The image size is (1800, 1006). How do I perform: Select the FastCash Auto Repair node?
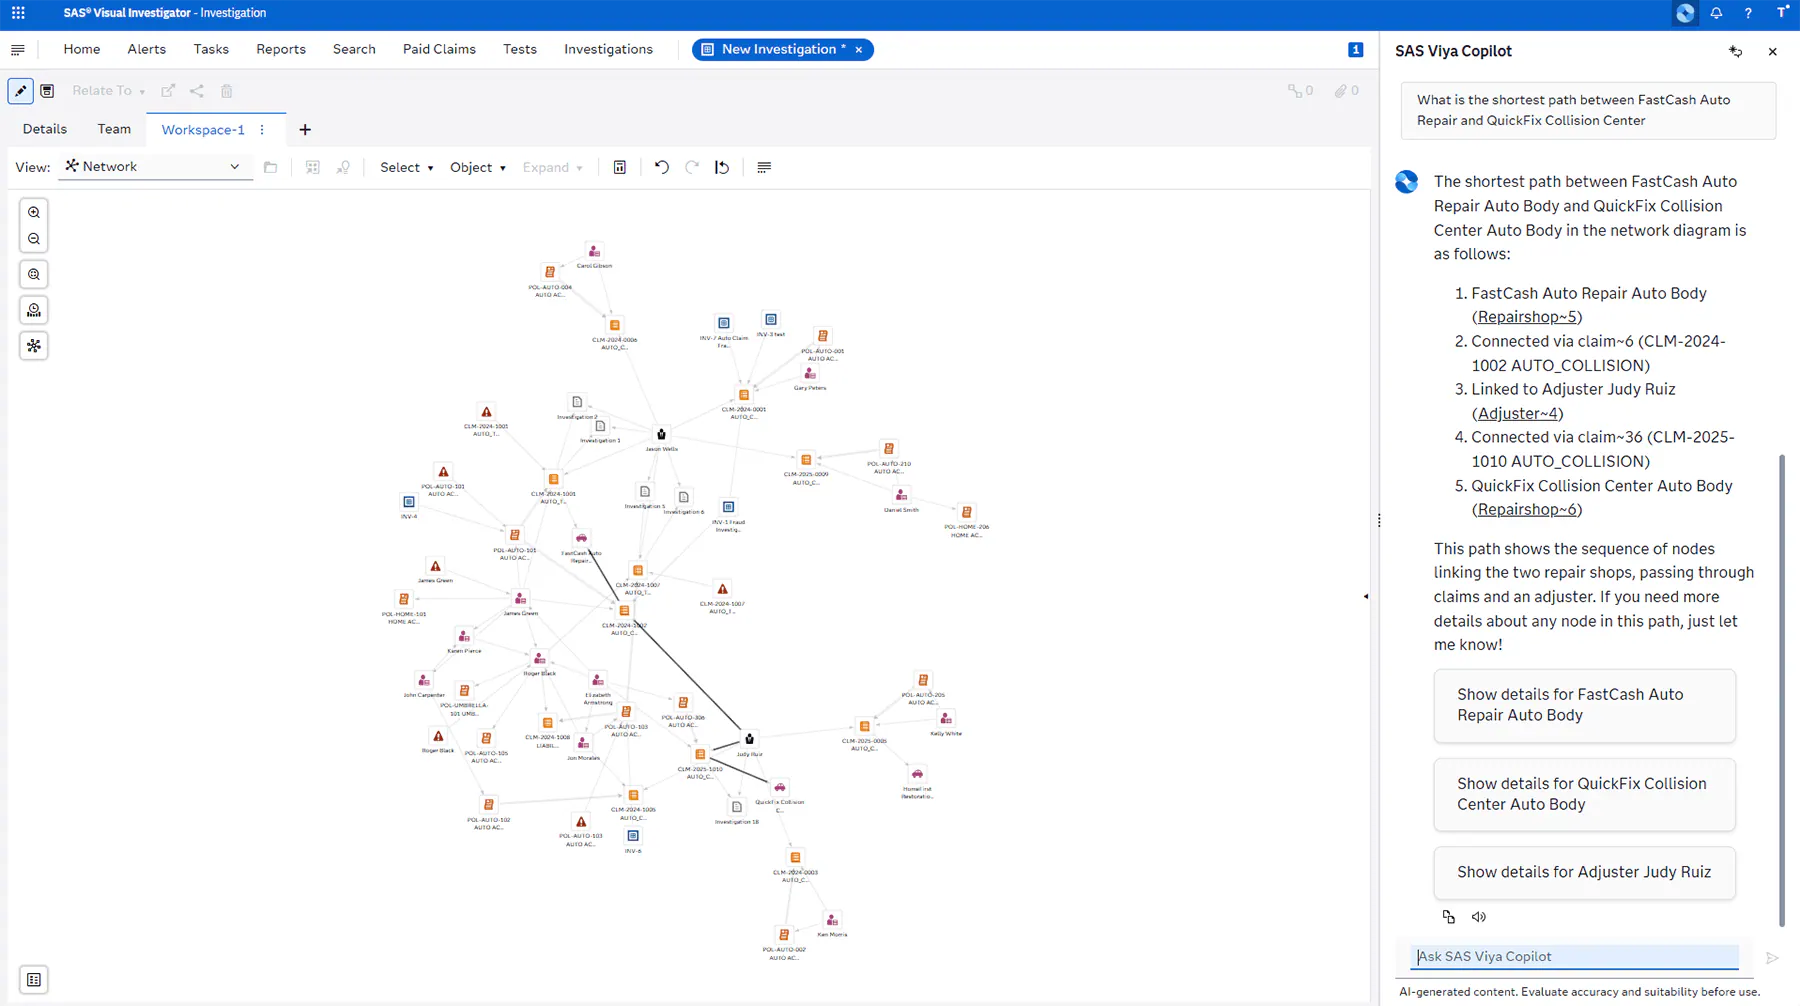click(581, 538)
